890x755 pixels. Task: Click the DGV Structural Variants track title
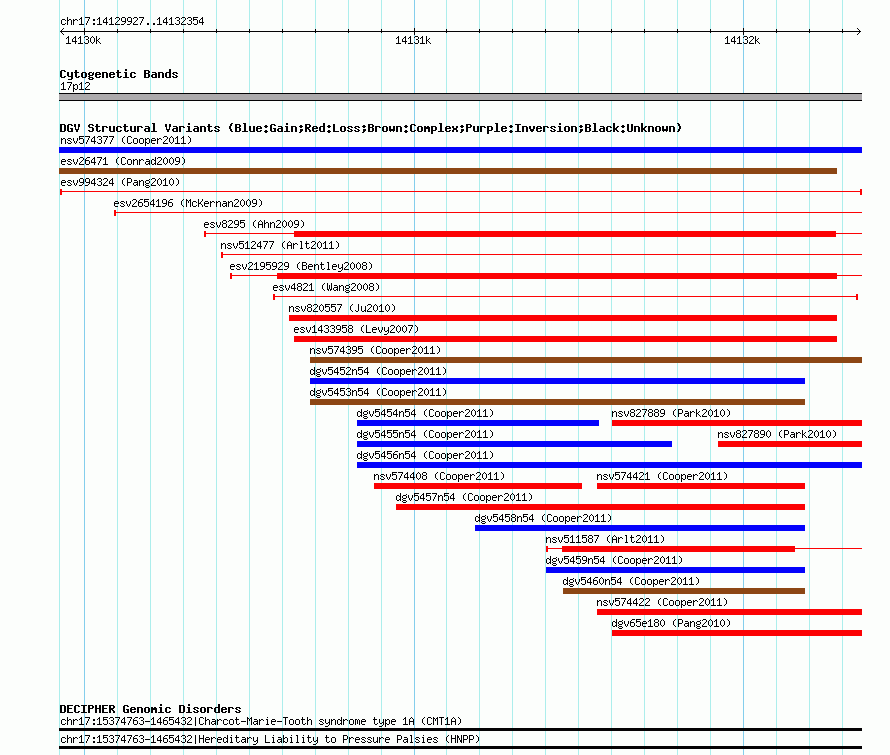point(371,128)
